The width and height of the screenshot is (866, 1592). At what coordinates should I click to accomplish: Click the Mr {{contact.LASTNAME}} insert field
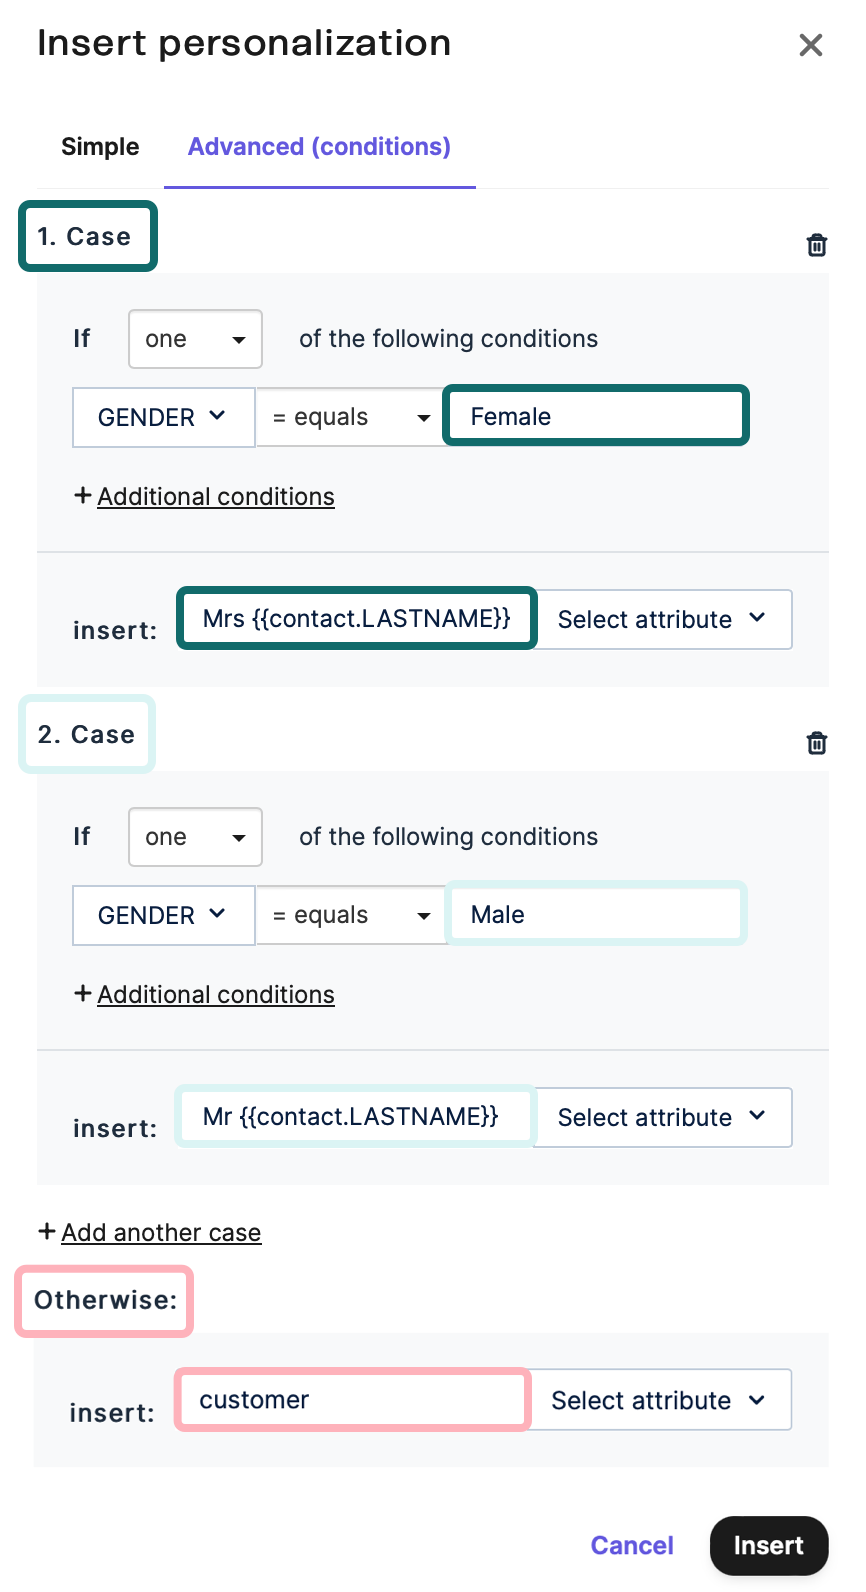[x=355, y=1117]
